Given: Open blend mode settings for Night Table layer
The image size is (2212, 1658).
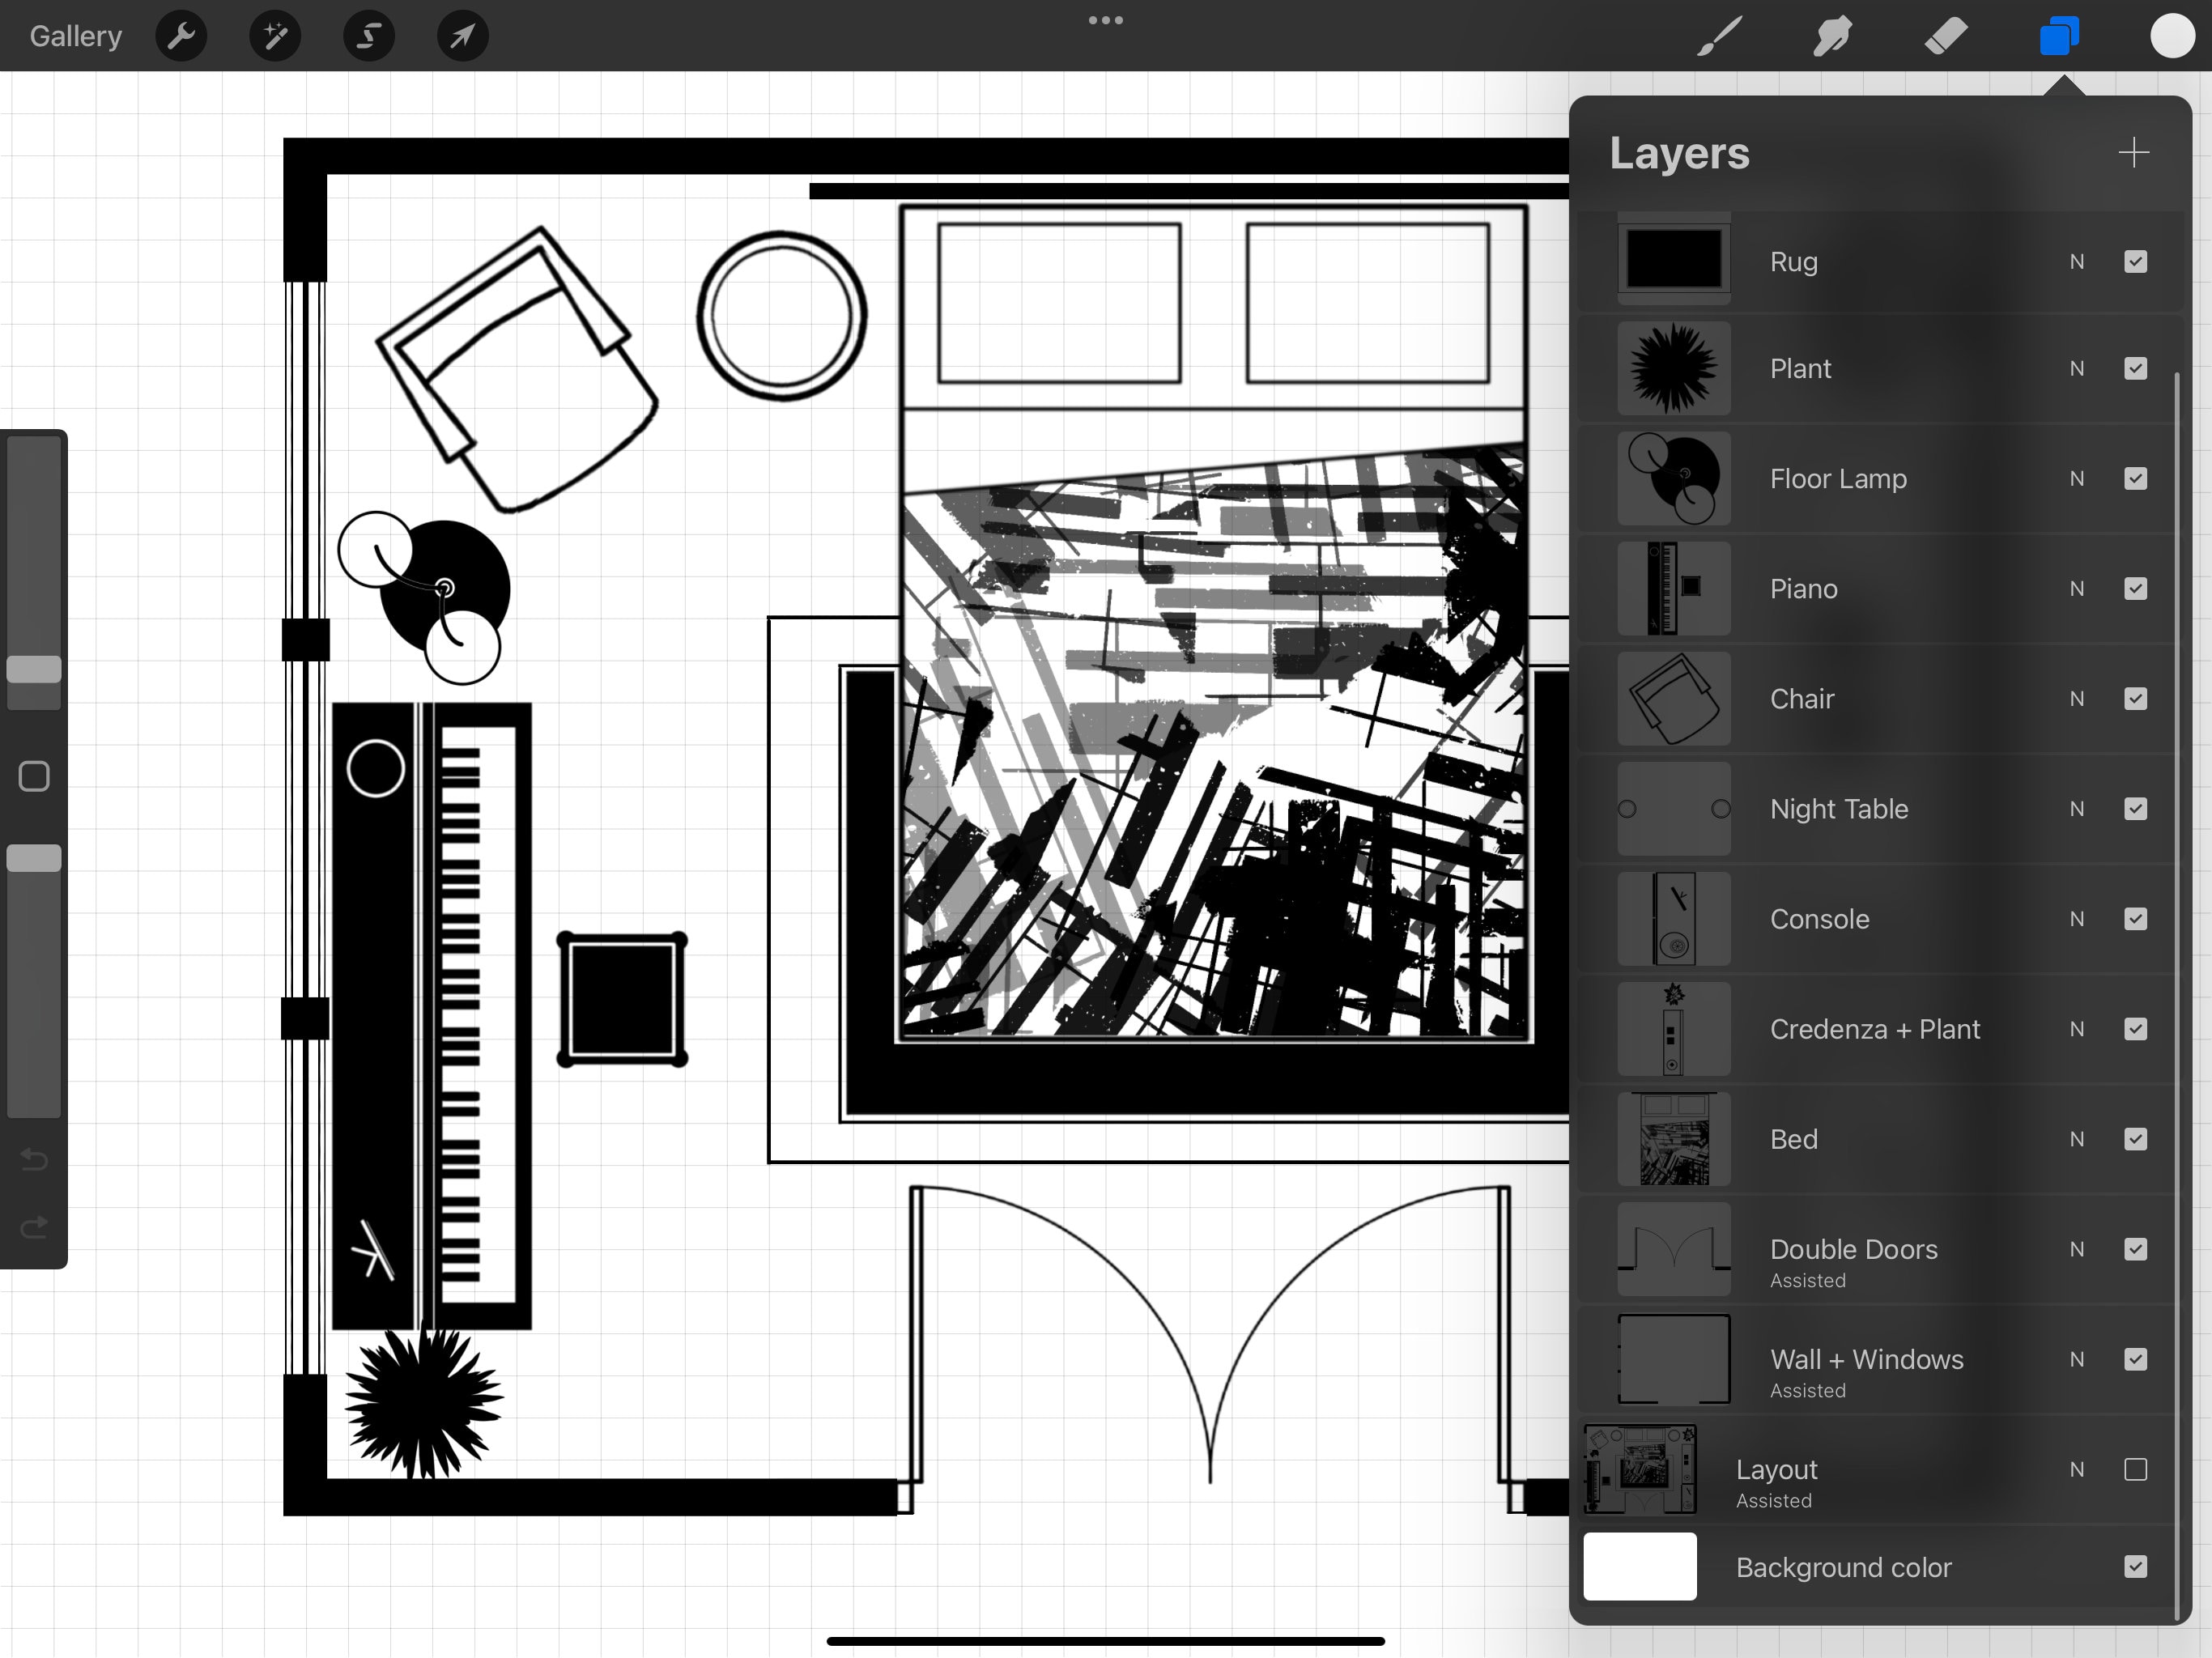Looking at the screenshot, I should pos(2077,809).
